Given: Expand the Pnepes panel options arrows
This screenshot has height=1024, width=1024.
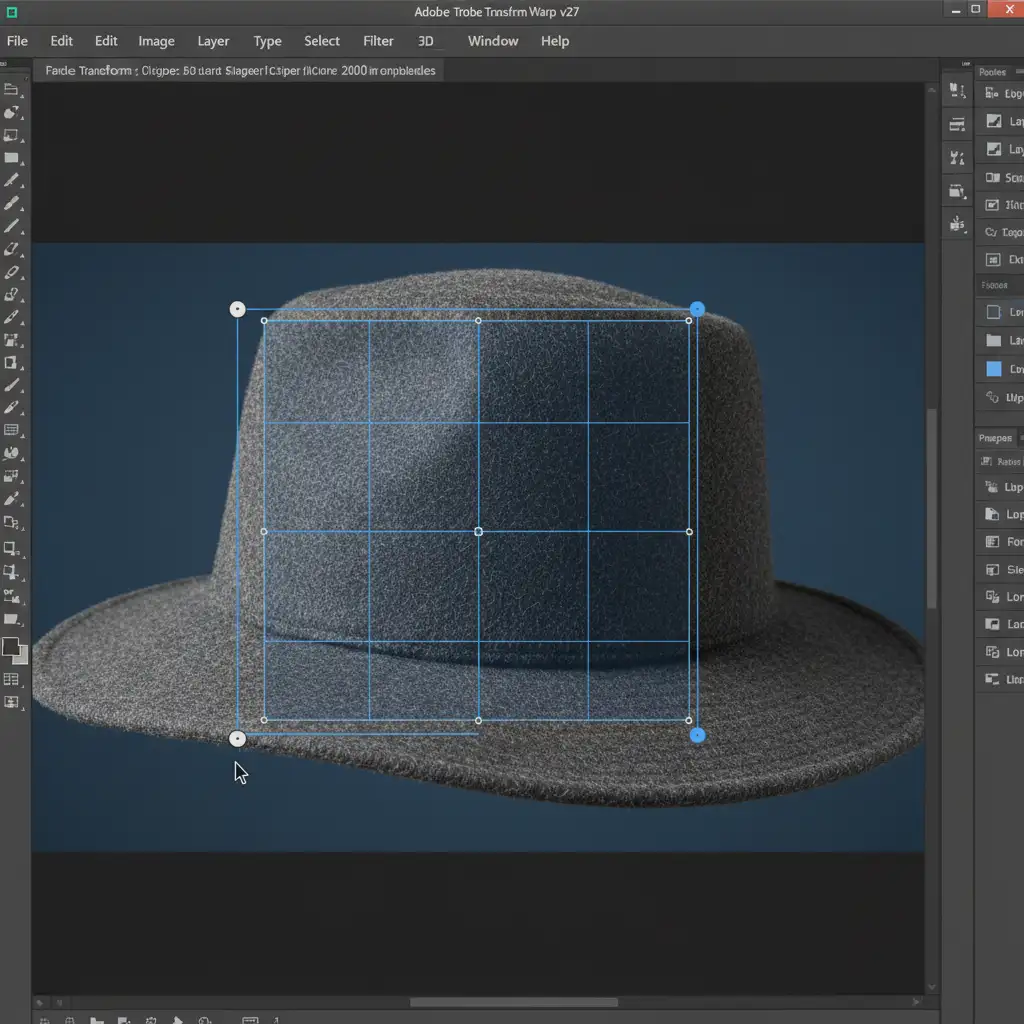Looking at the screenshot, I should coord(1020,438).
